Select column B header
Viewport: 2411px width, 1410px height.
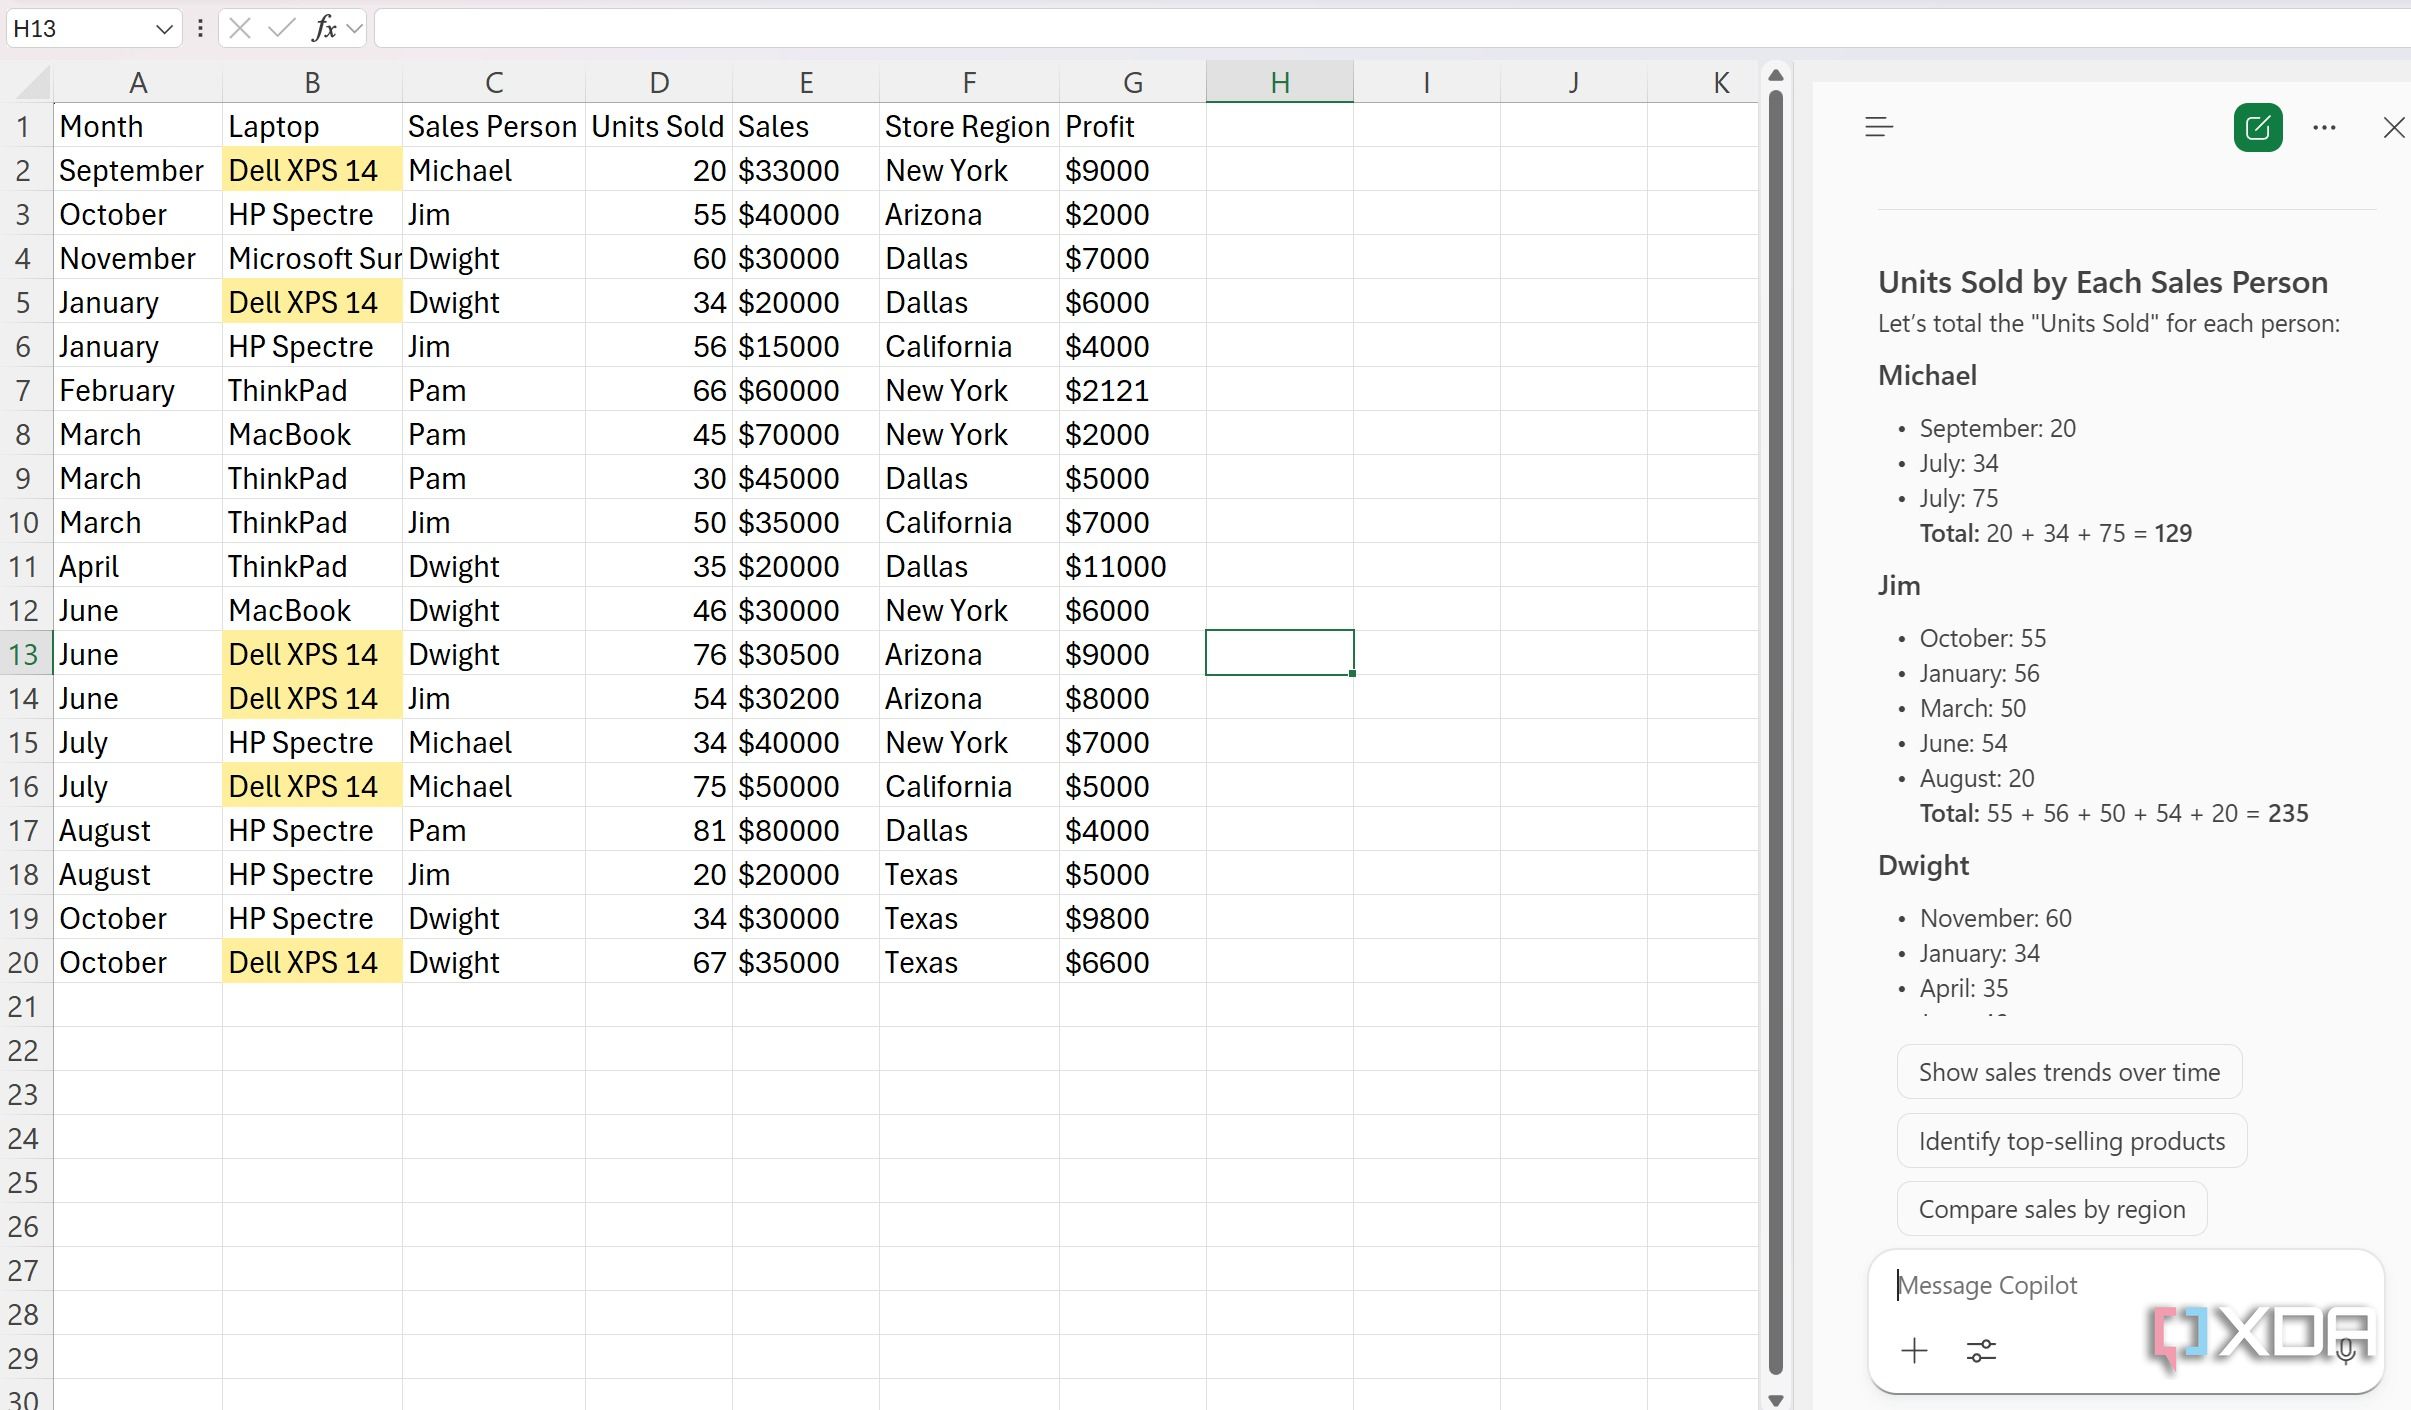312,83
